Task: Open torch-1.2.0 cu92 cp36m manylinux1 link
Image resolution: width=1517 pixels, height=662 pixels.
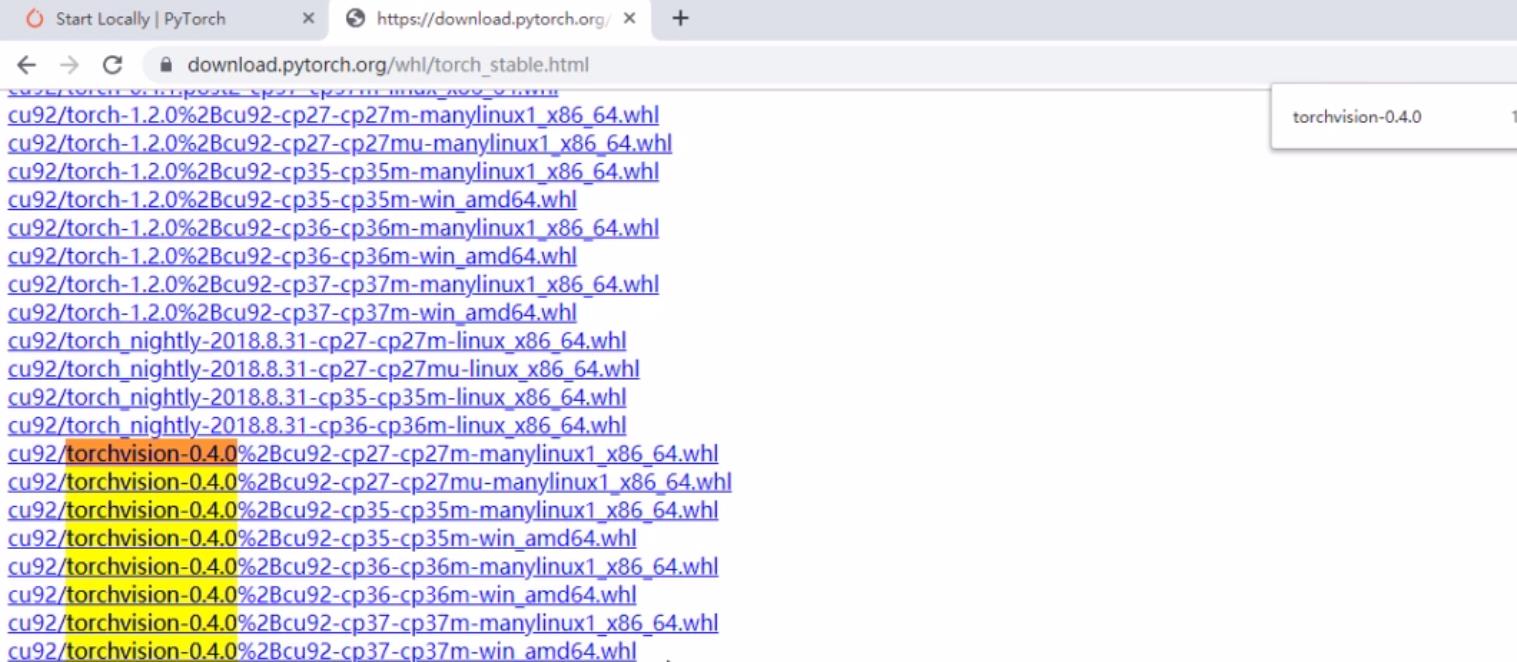Action: coord(333,228)
